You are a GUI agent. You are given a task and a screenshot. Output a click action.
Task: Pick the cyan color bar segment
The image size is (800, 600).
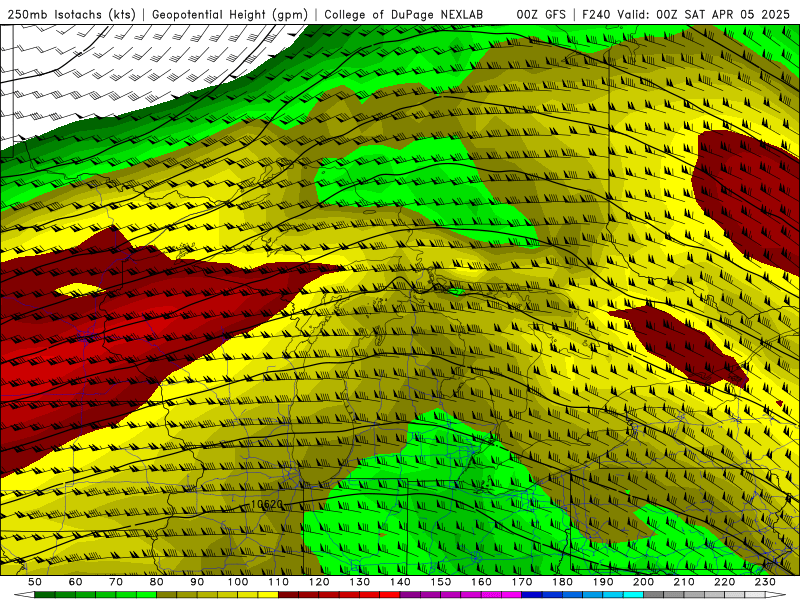coord(633,595)
